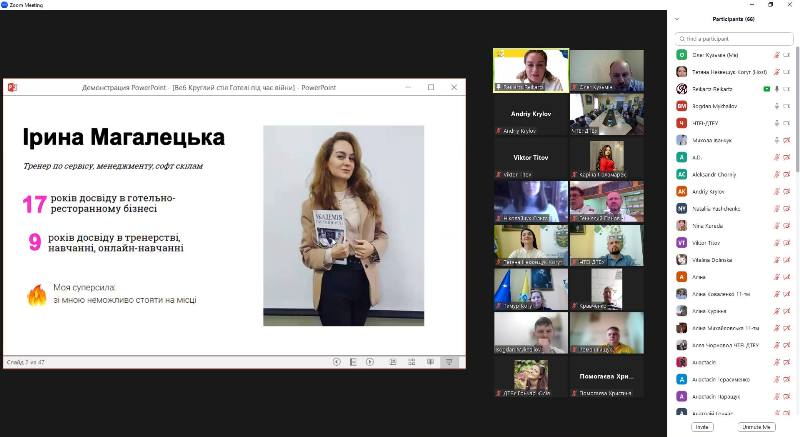Click microphone icon on Roberts row
The image size is (800, 437).
click(777, 89)
